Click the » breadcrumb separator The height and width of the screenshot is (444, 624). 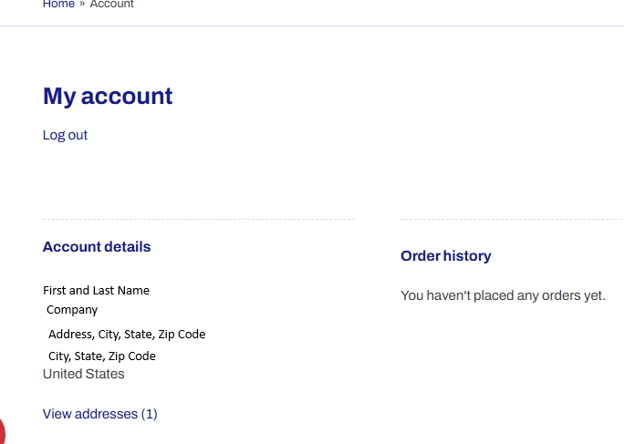(82, 5)
